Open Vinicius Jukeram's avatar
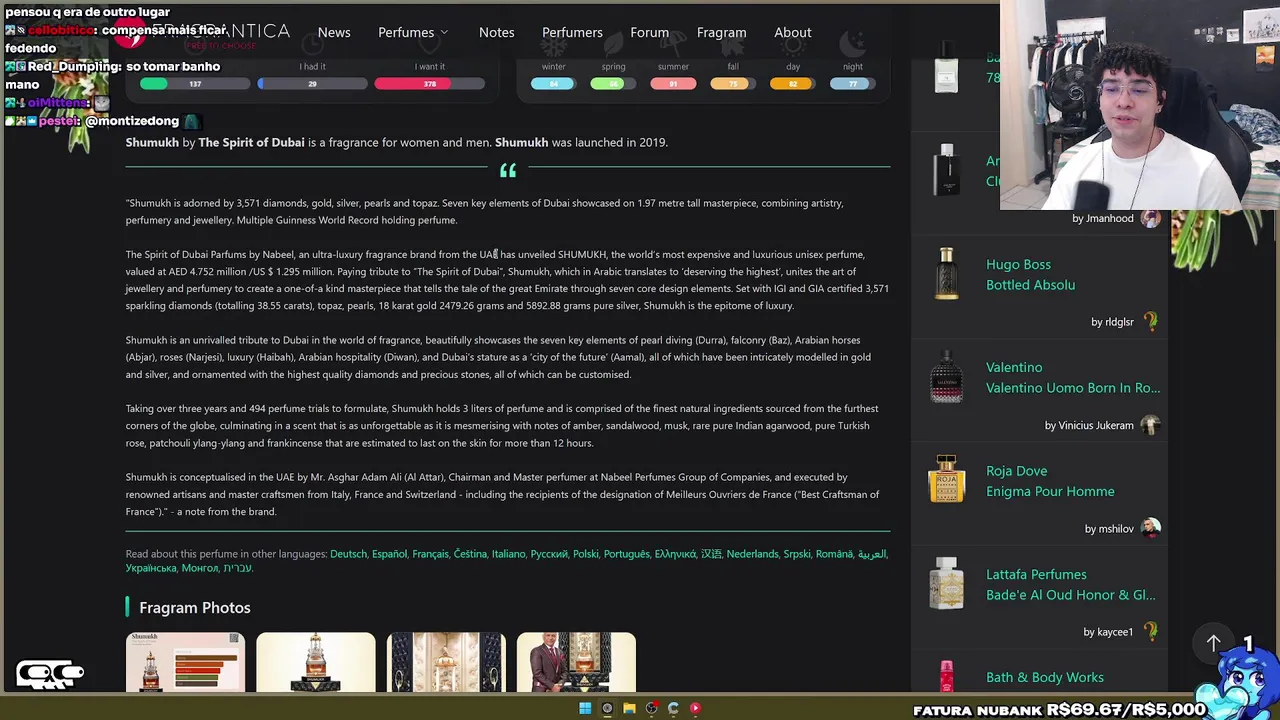This screenshot has width=1280, height=720. [x=1151, y=425]
